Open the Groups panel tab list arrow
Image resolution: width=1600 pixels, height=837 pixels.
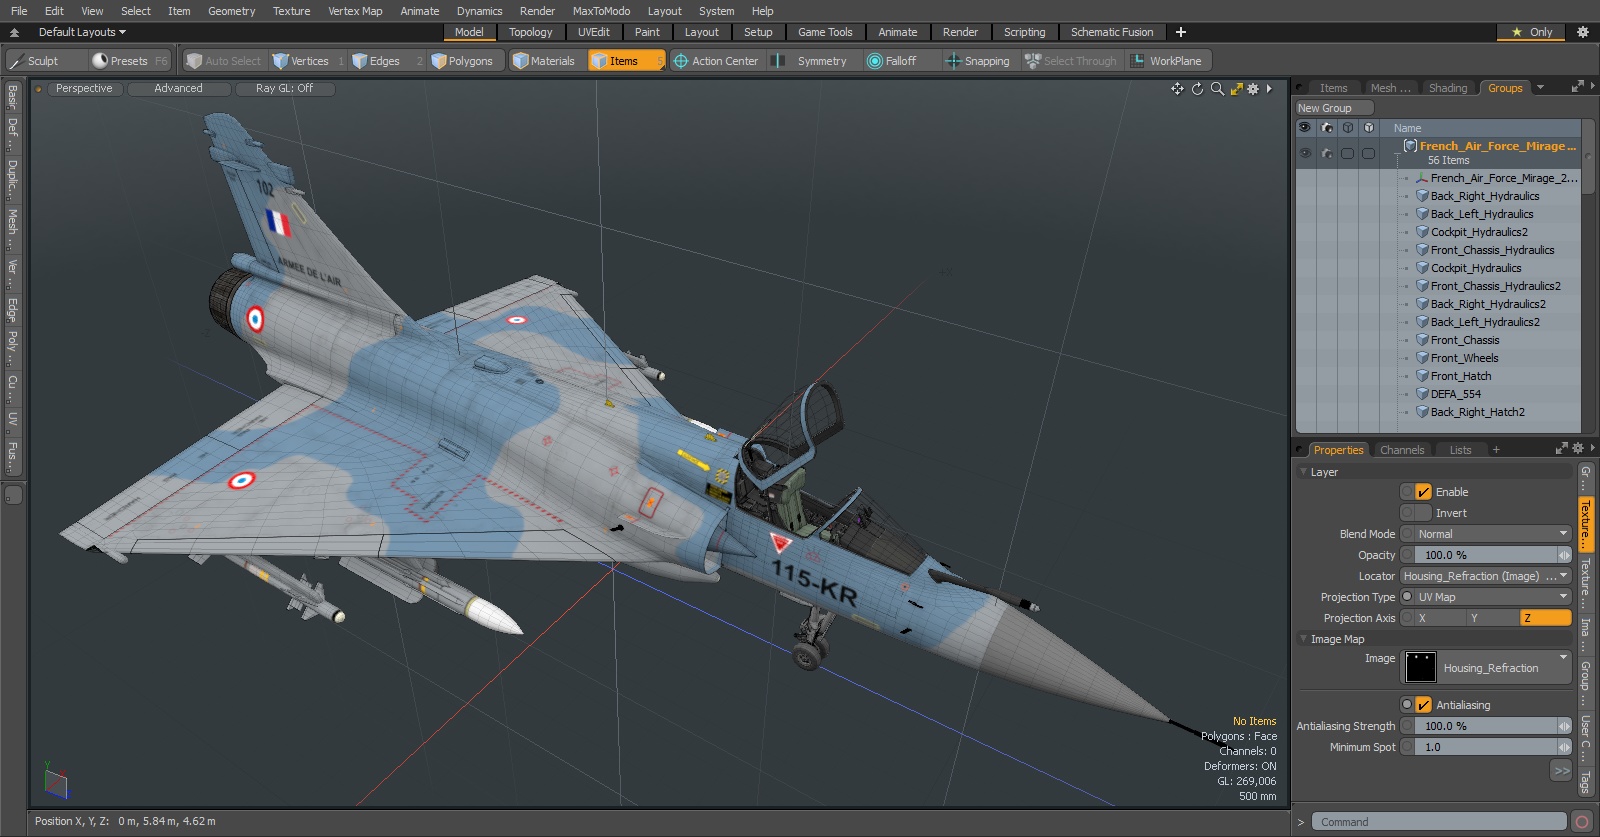(1540, 88)
